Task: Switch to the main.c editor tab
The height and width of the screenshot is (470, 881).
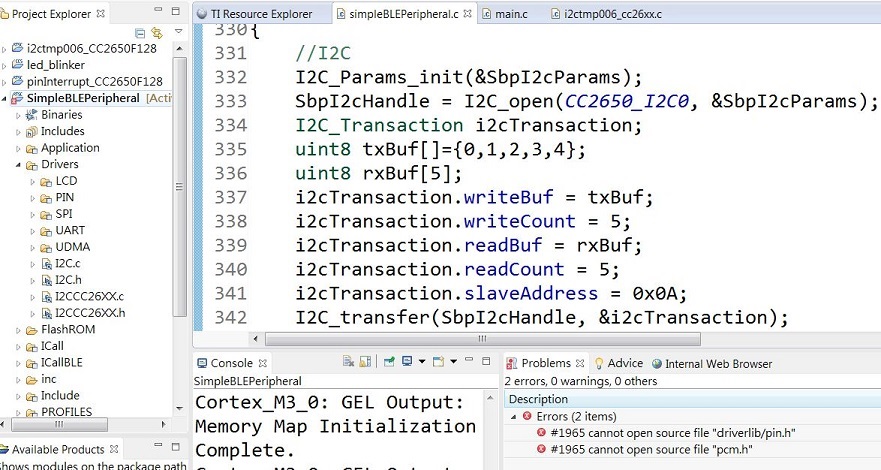Action: (505, 14)
